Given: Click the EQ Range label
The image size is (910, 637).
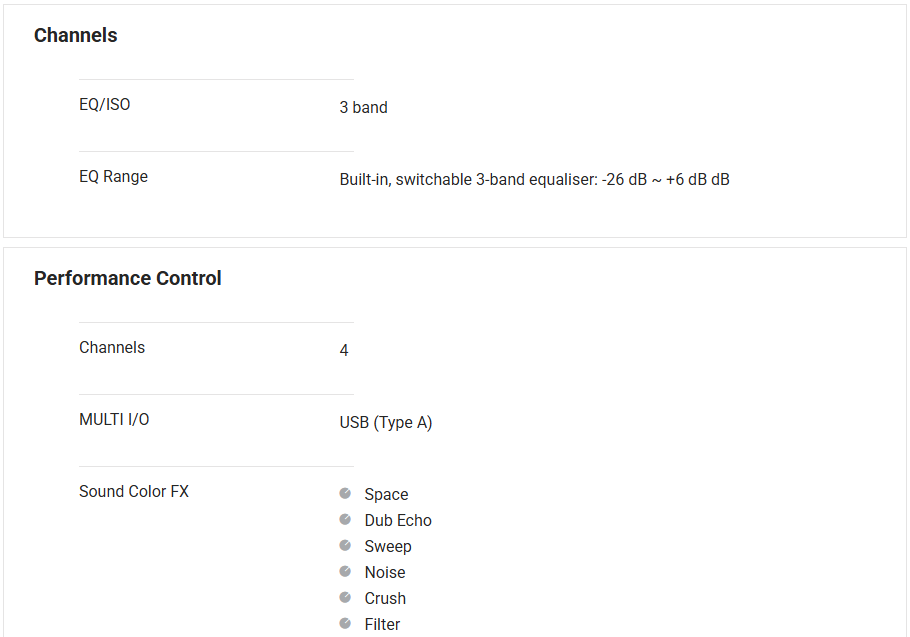Looking at the screenshot, I should 114,177.
